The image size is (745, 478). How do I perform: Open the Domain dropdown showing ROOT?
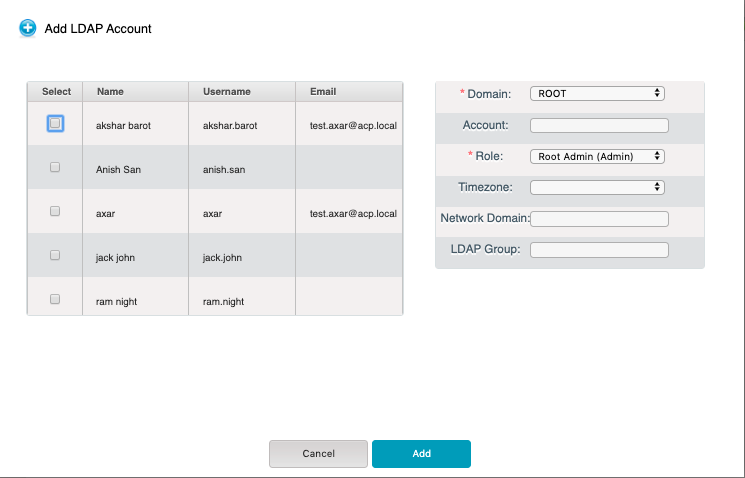coord(597,94)
